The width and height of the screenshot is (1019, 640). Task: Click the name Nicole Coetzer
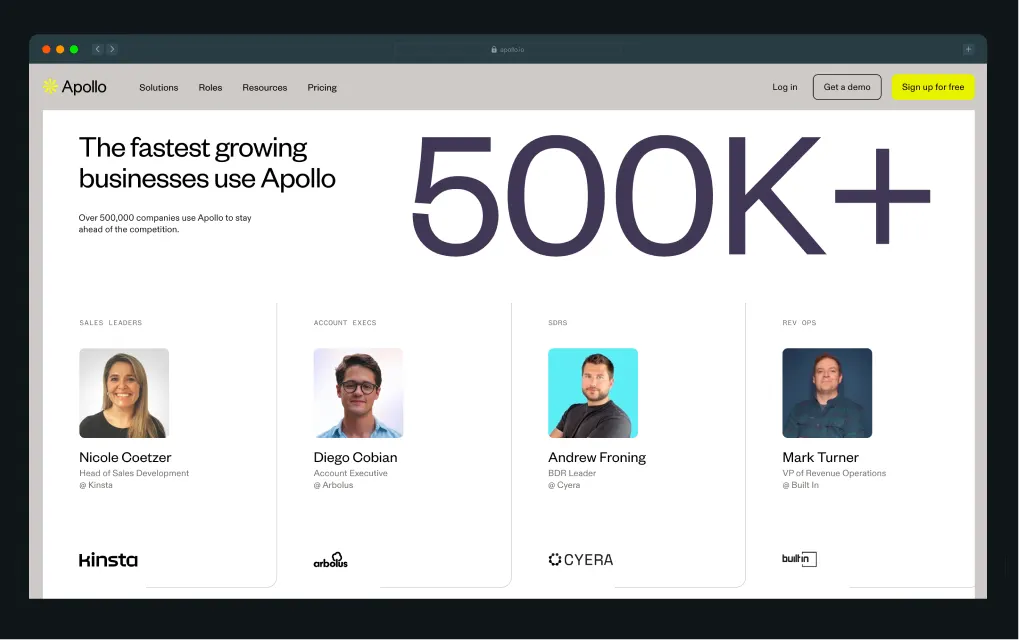(125, 457)
